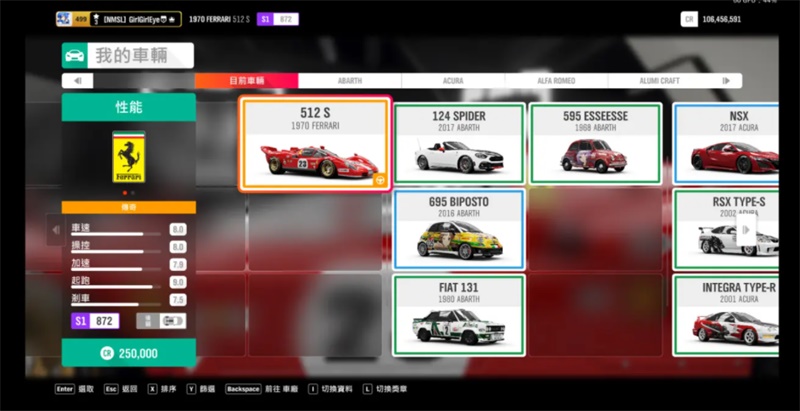Click the S1 872 class badge in stats panel
800x411 pixels.
click(x=95, y=321)
